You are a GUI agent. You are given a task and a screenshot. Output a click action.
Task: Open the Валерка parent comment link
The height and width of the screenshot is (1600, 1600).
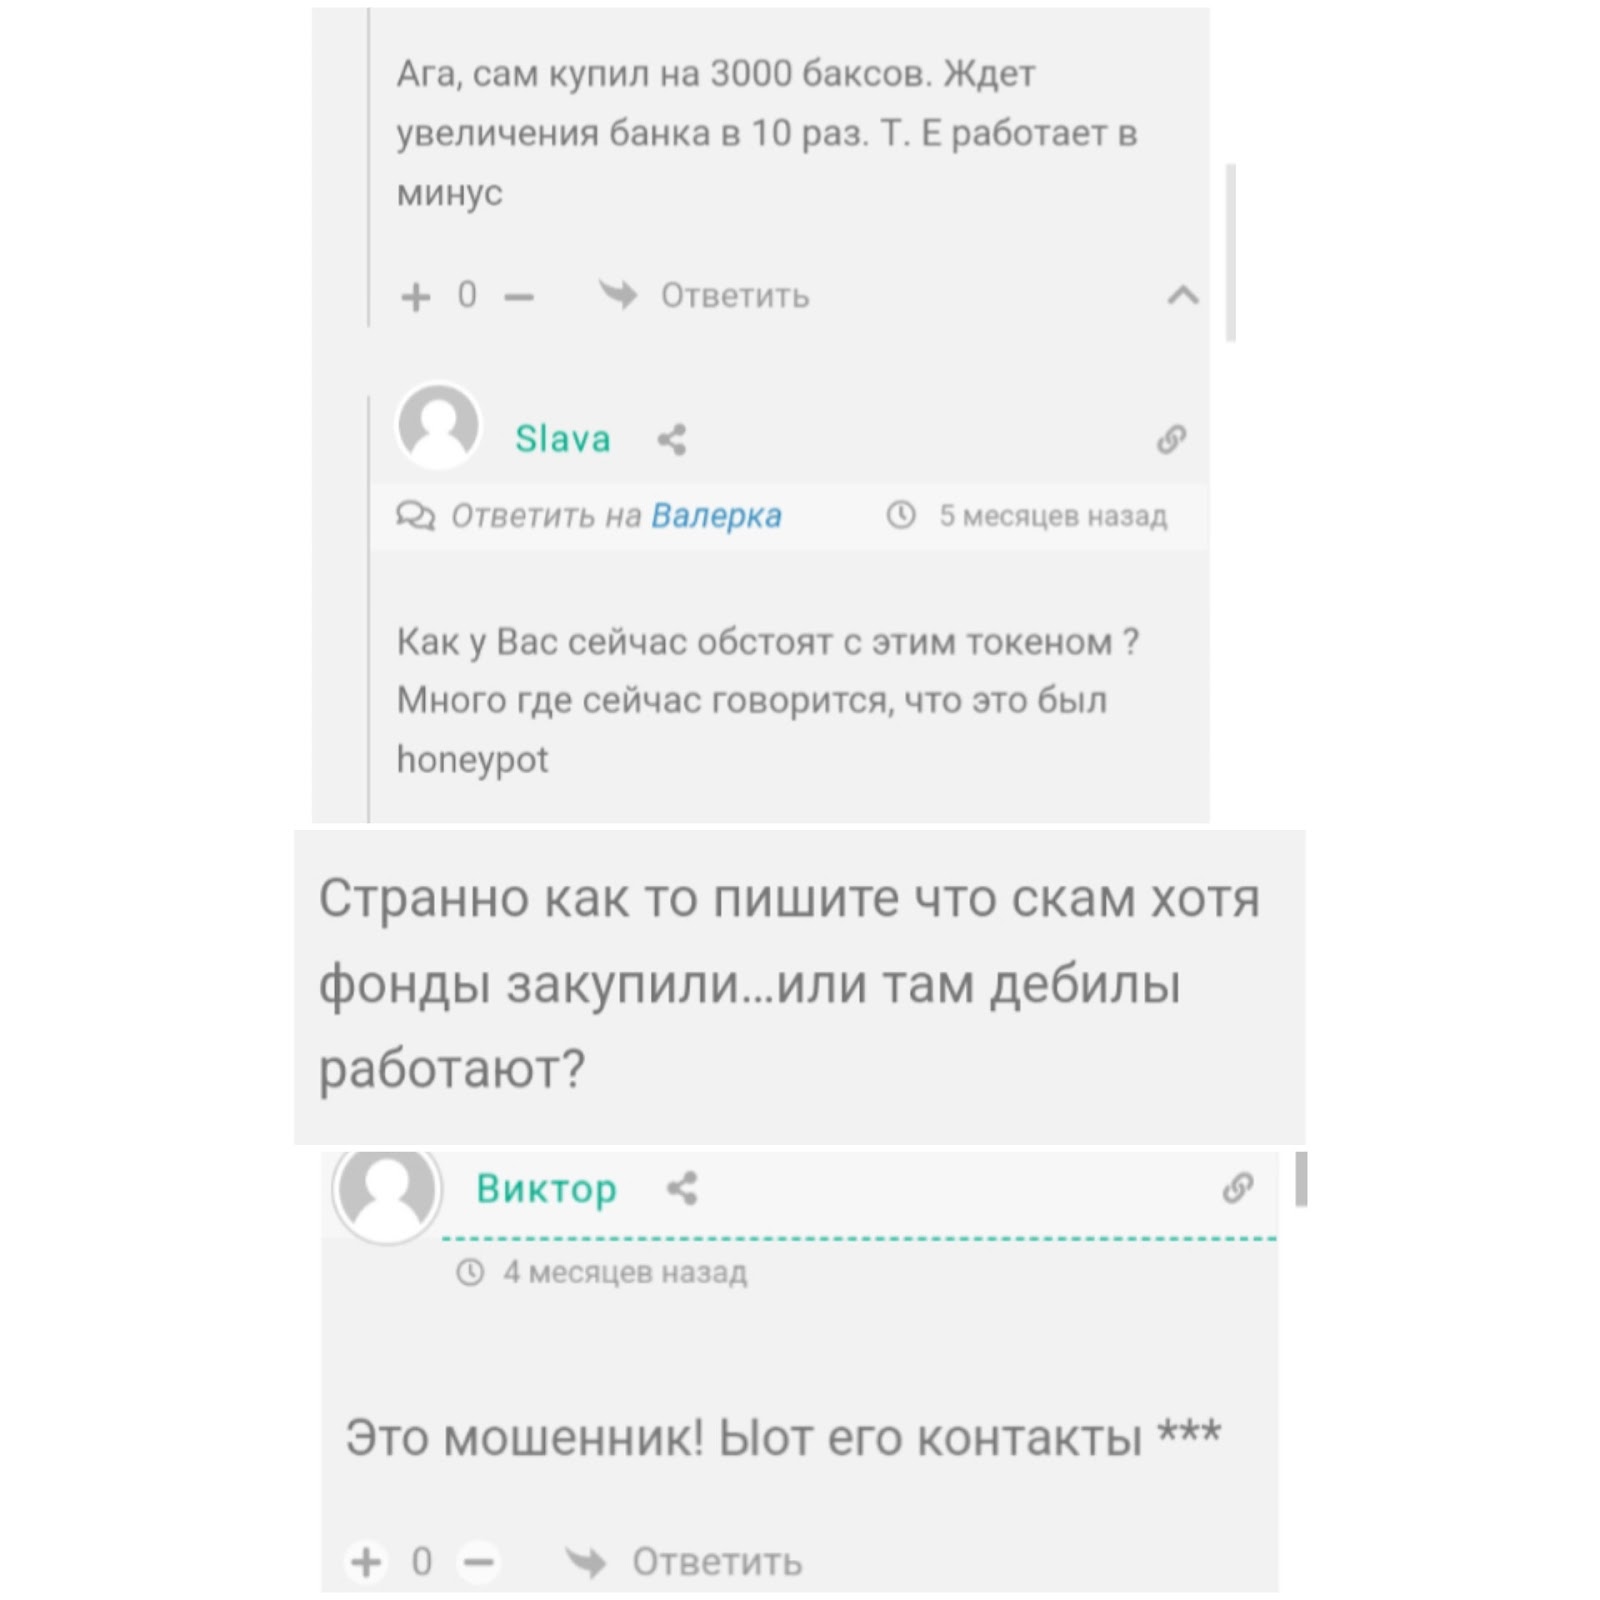click(x=716, y=515)
